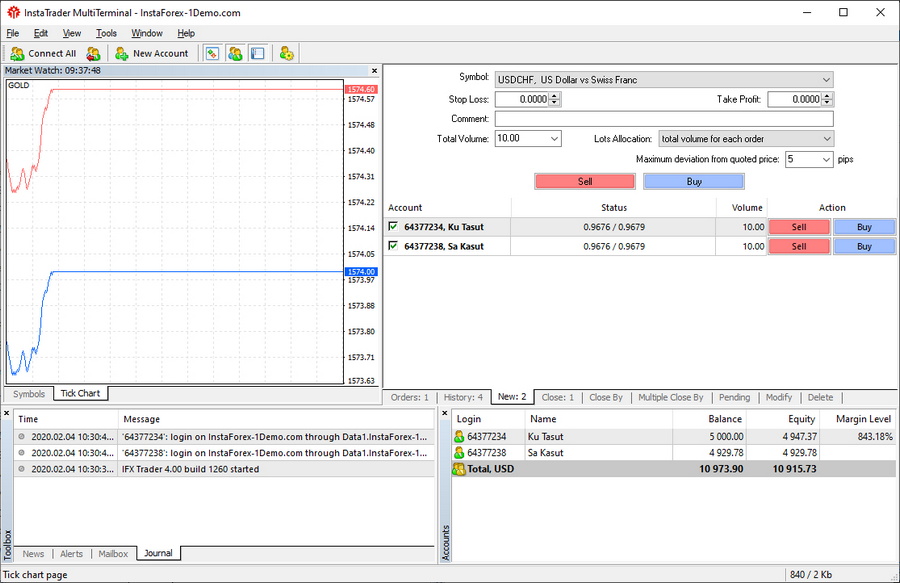Toggle the Market Watch panel icon
Image resolution: width=900 pixels, height=583 pixels.
tap(212, 53)
